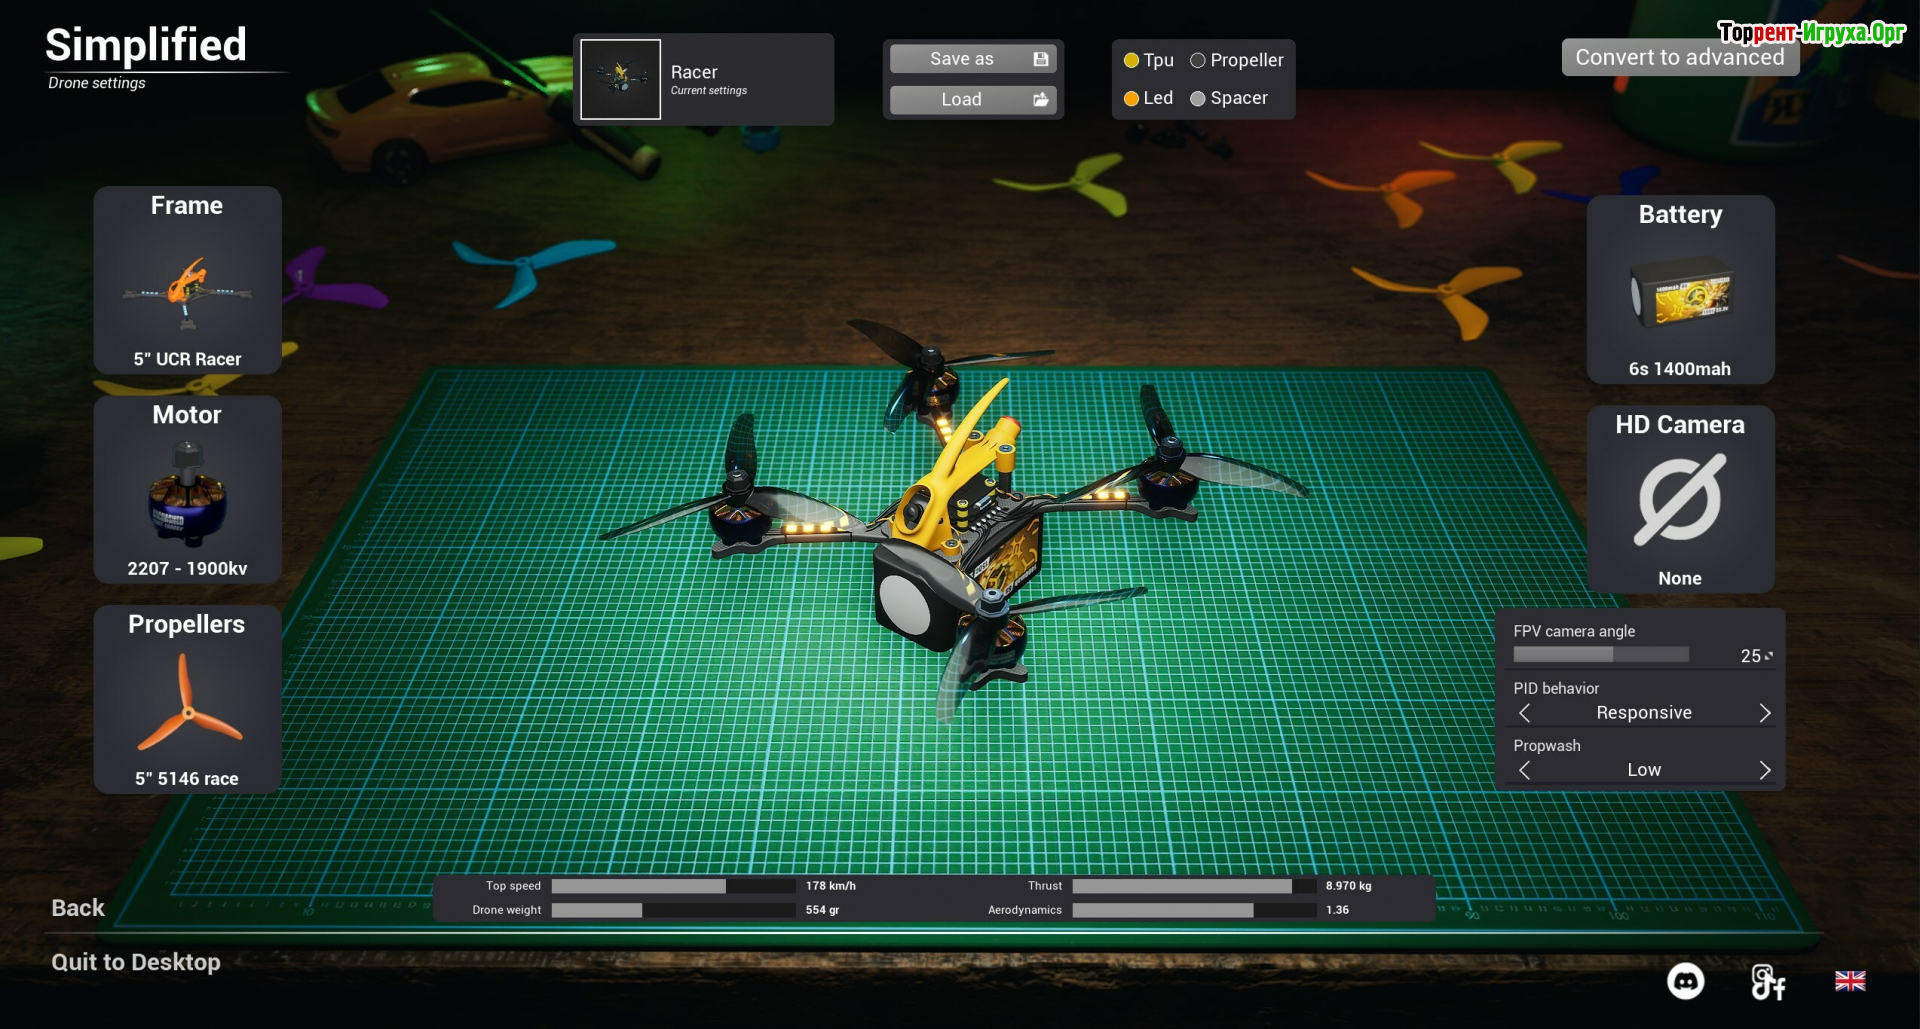Click the HD Camera None icon
This screenshot has height=1029, width=1920.
(x=1680, y=500)
